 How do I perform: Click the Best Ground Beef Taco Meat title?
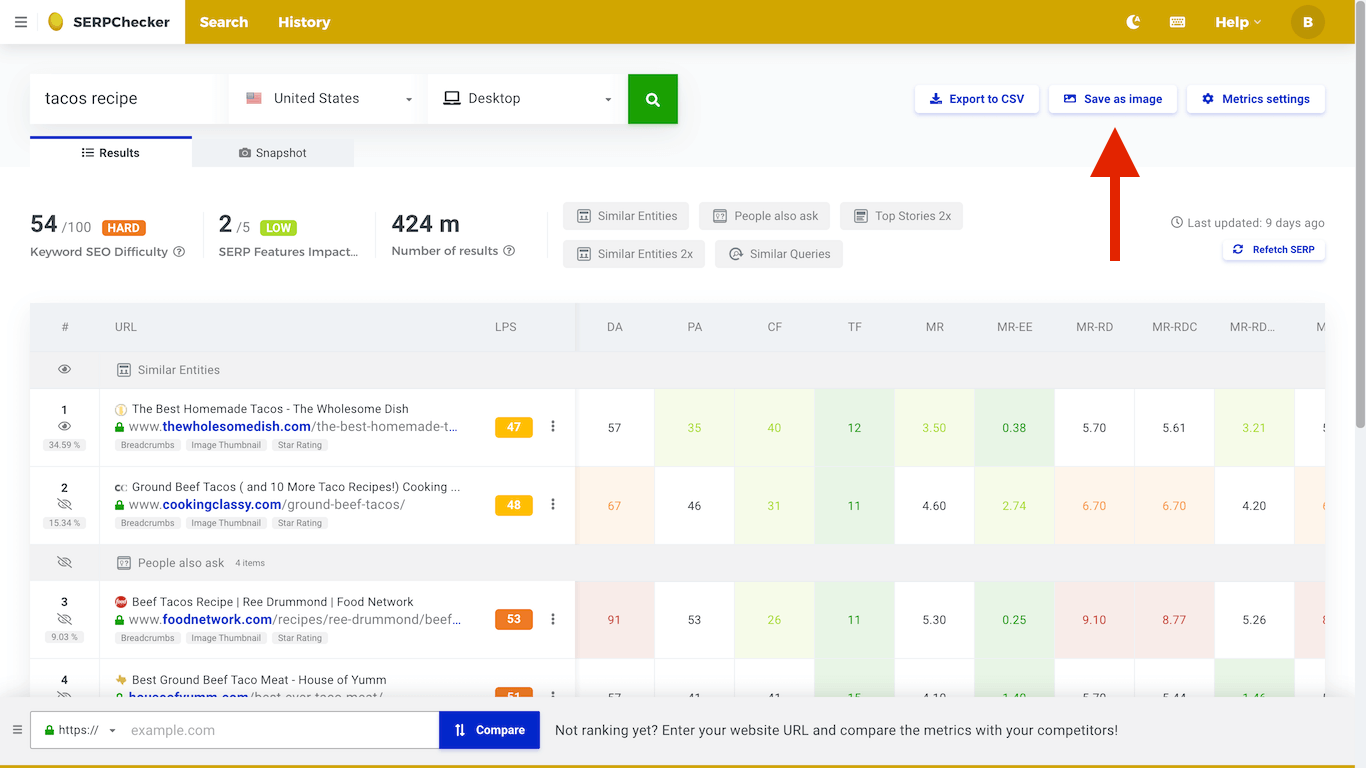[259, 680]
